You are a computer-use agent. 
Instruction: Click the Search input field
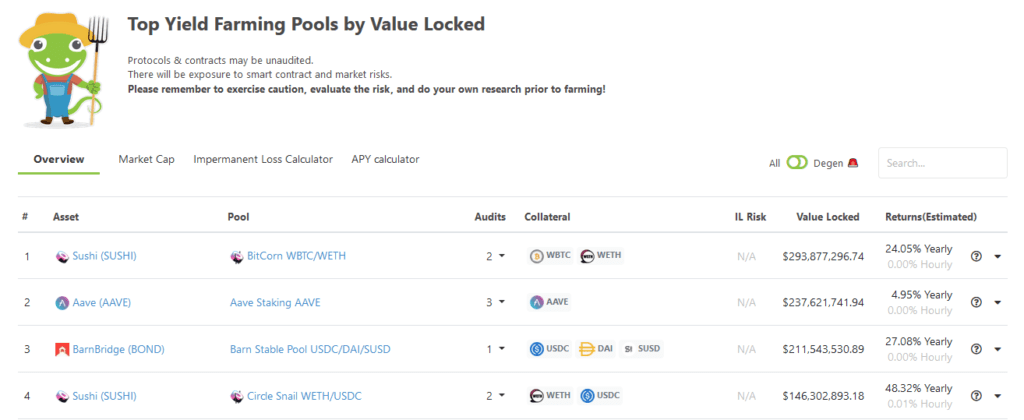941,163
